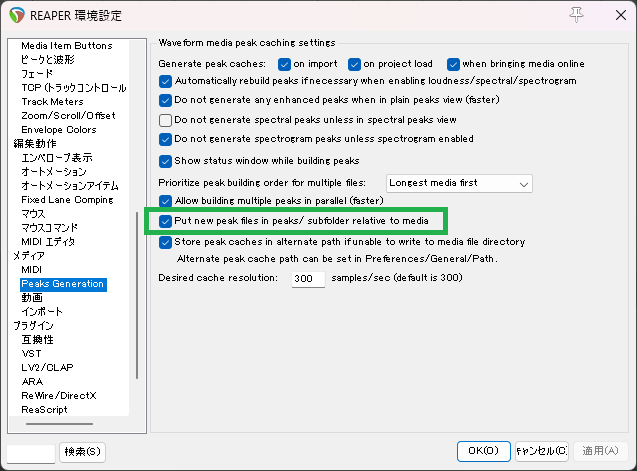The image size is (637, 471).
Task: Select 'MIDI' under メディア
Action: tap(32, 270)
